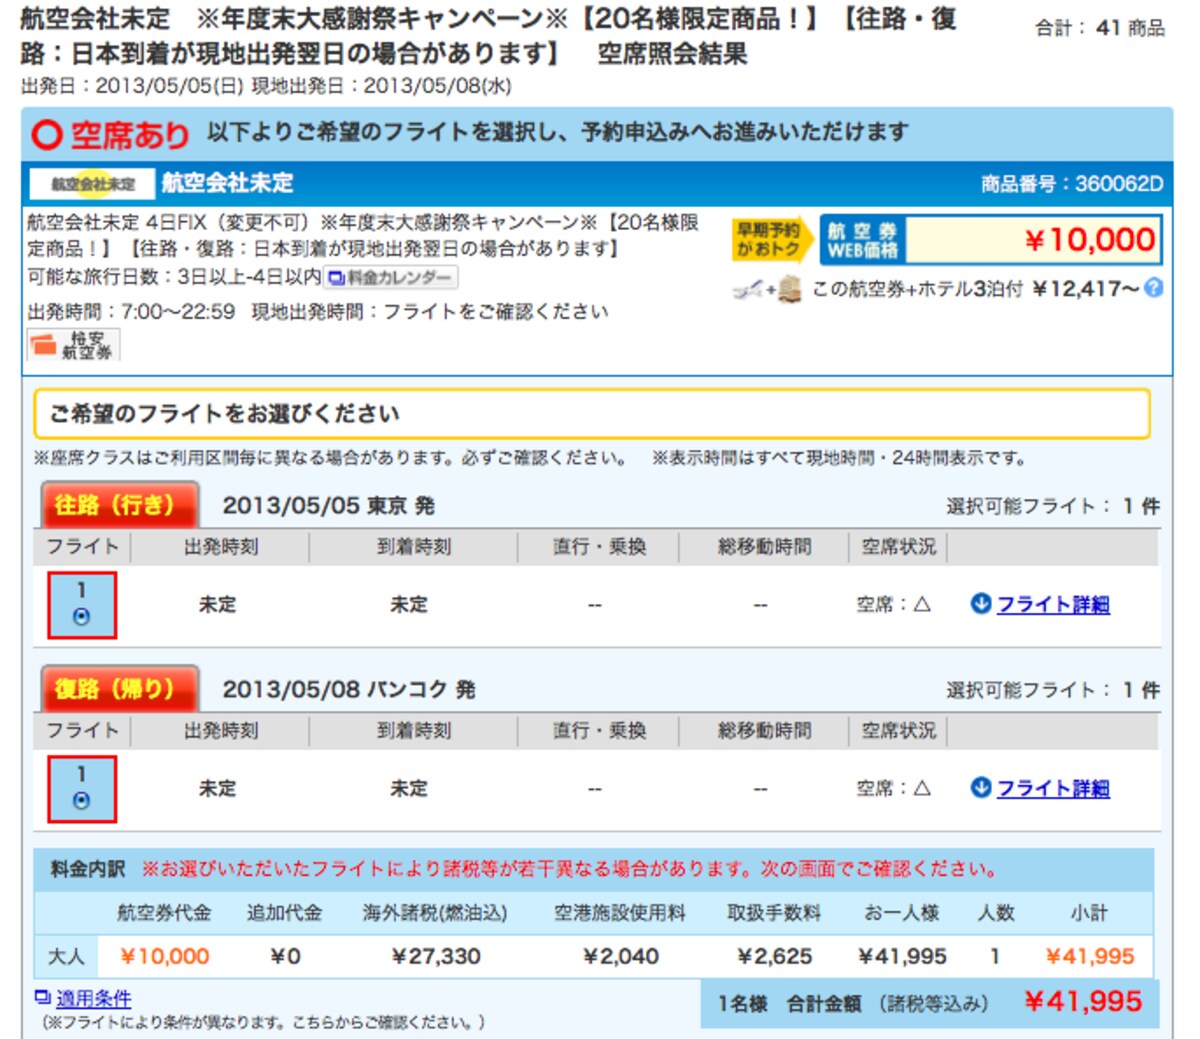Click the 空席状況 column header in outbound table
The image size is (1200, 1039).
899,547
